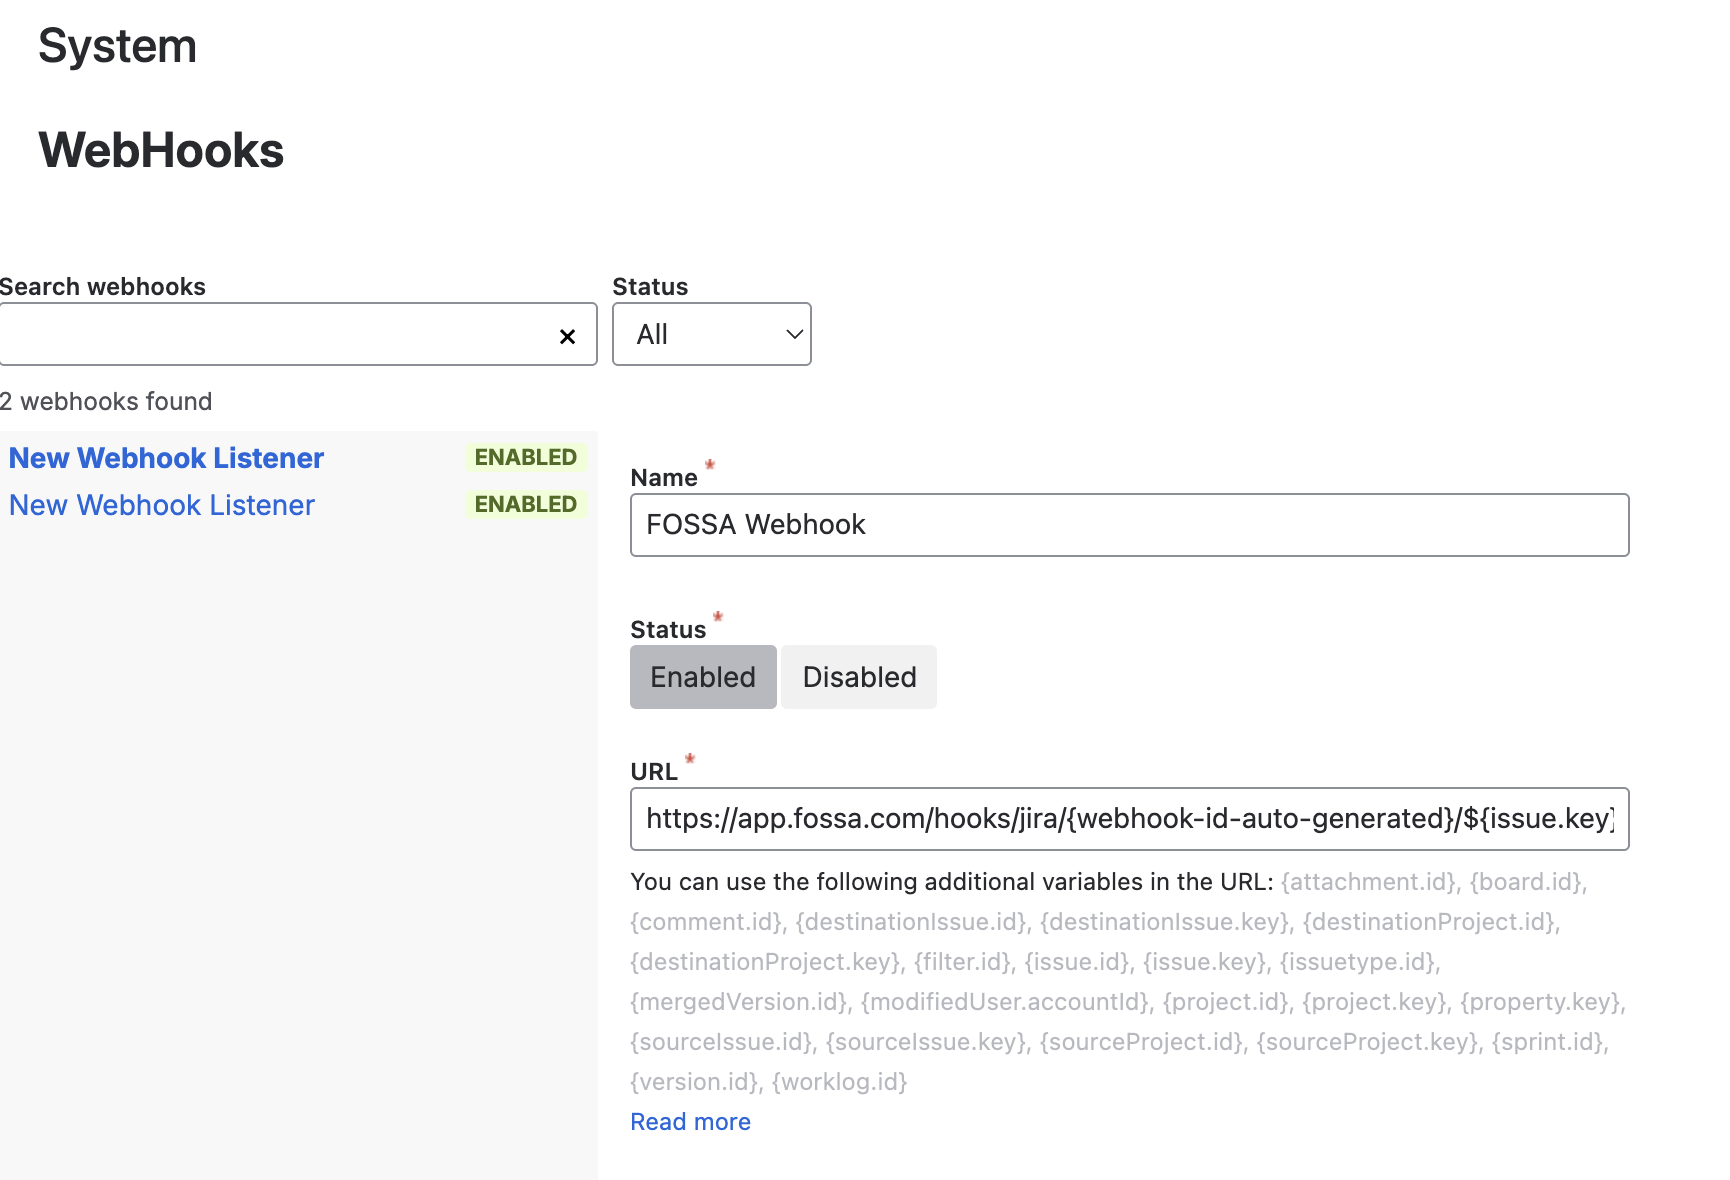Open the second, non-bold New Webhook Listener
Image resolution: width=1730 pixels, height=1180 pixels.
click(162, 505)
